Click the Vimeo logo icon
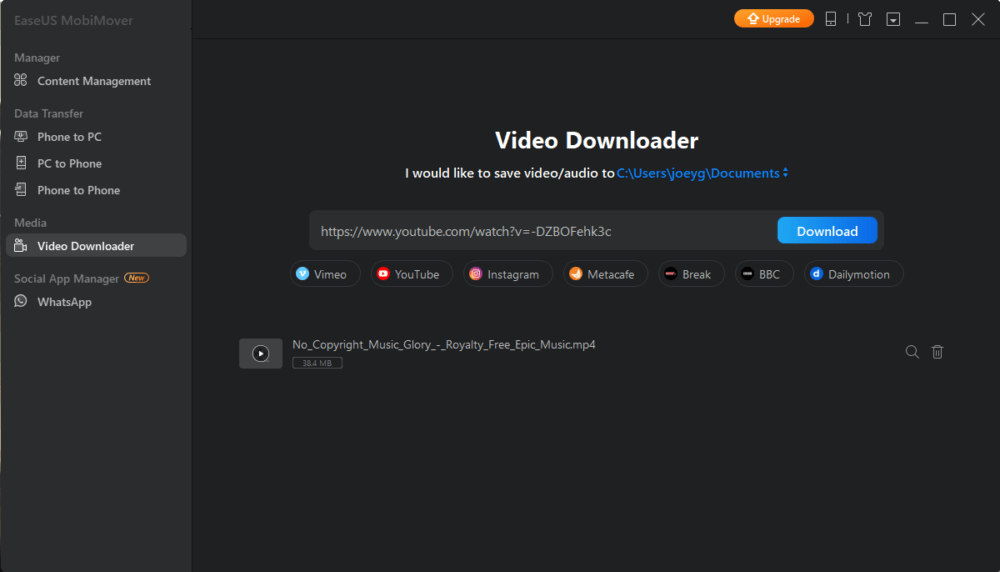This screenshot has height=572, width=1000. click(303, 274)
